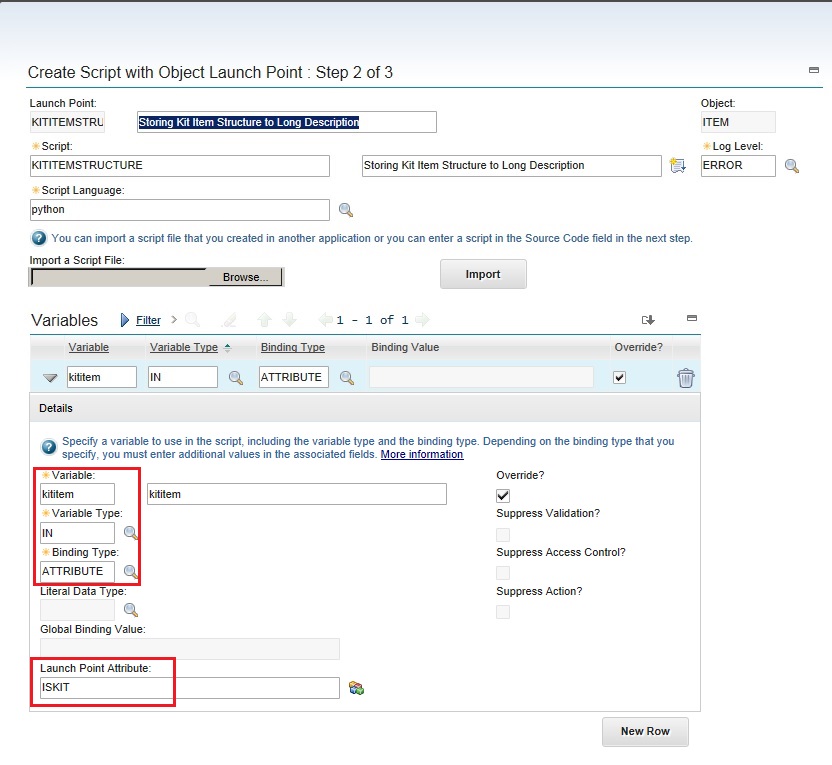The width and height of the screenshot is (832, 765).
Task: Click the Import button
Action: pyautogui.click(x=483, y=274)
